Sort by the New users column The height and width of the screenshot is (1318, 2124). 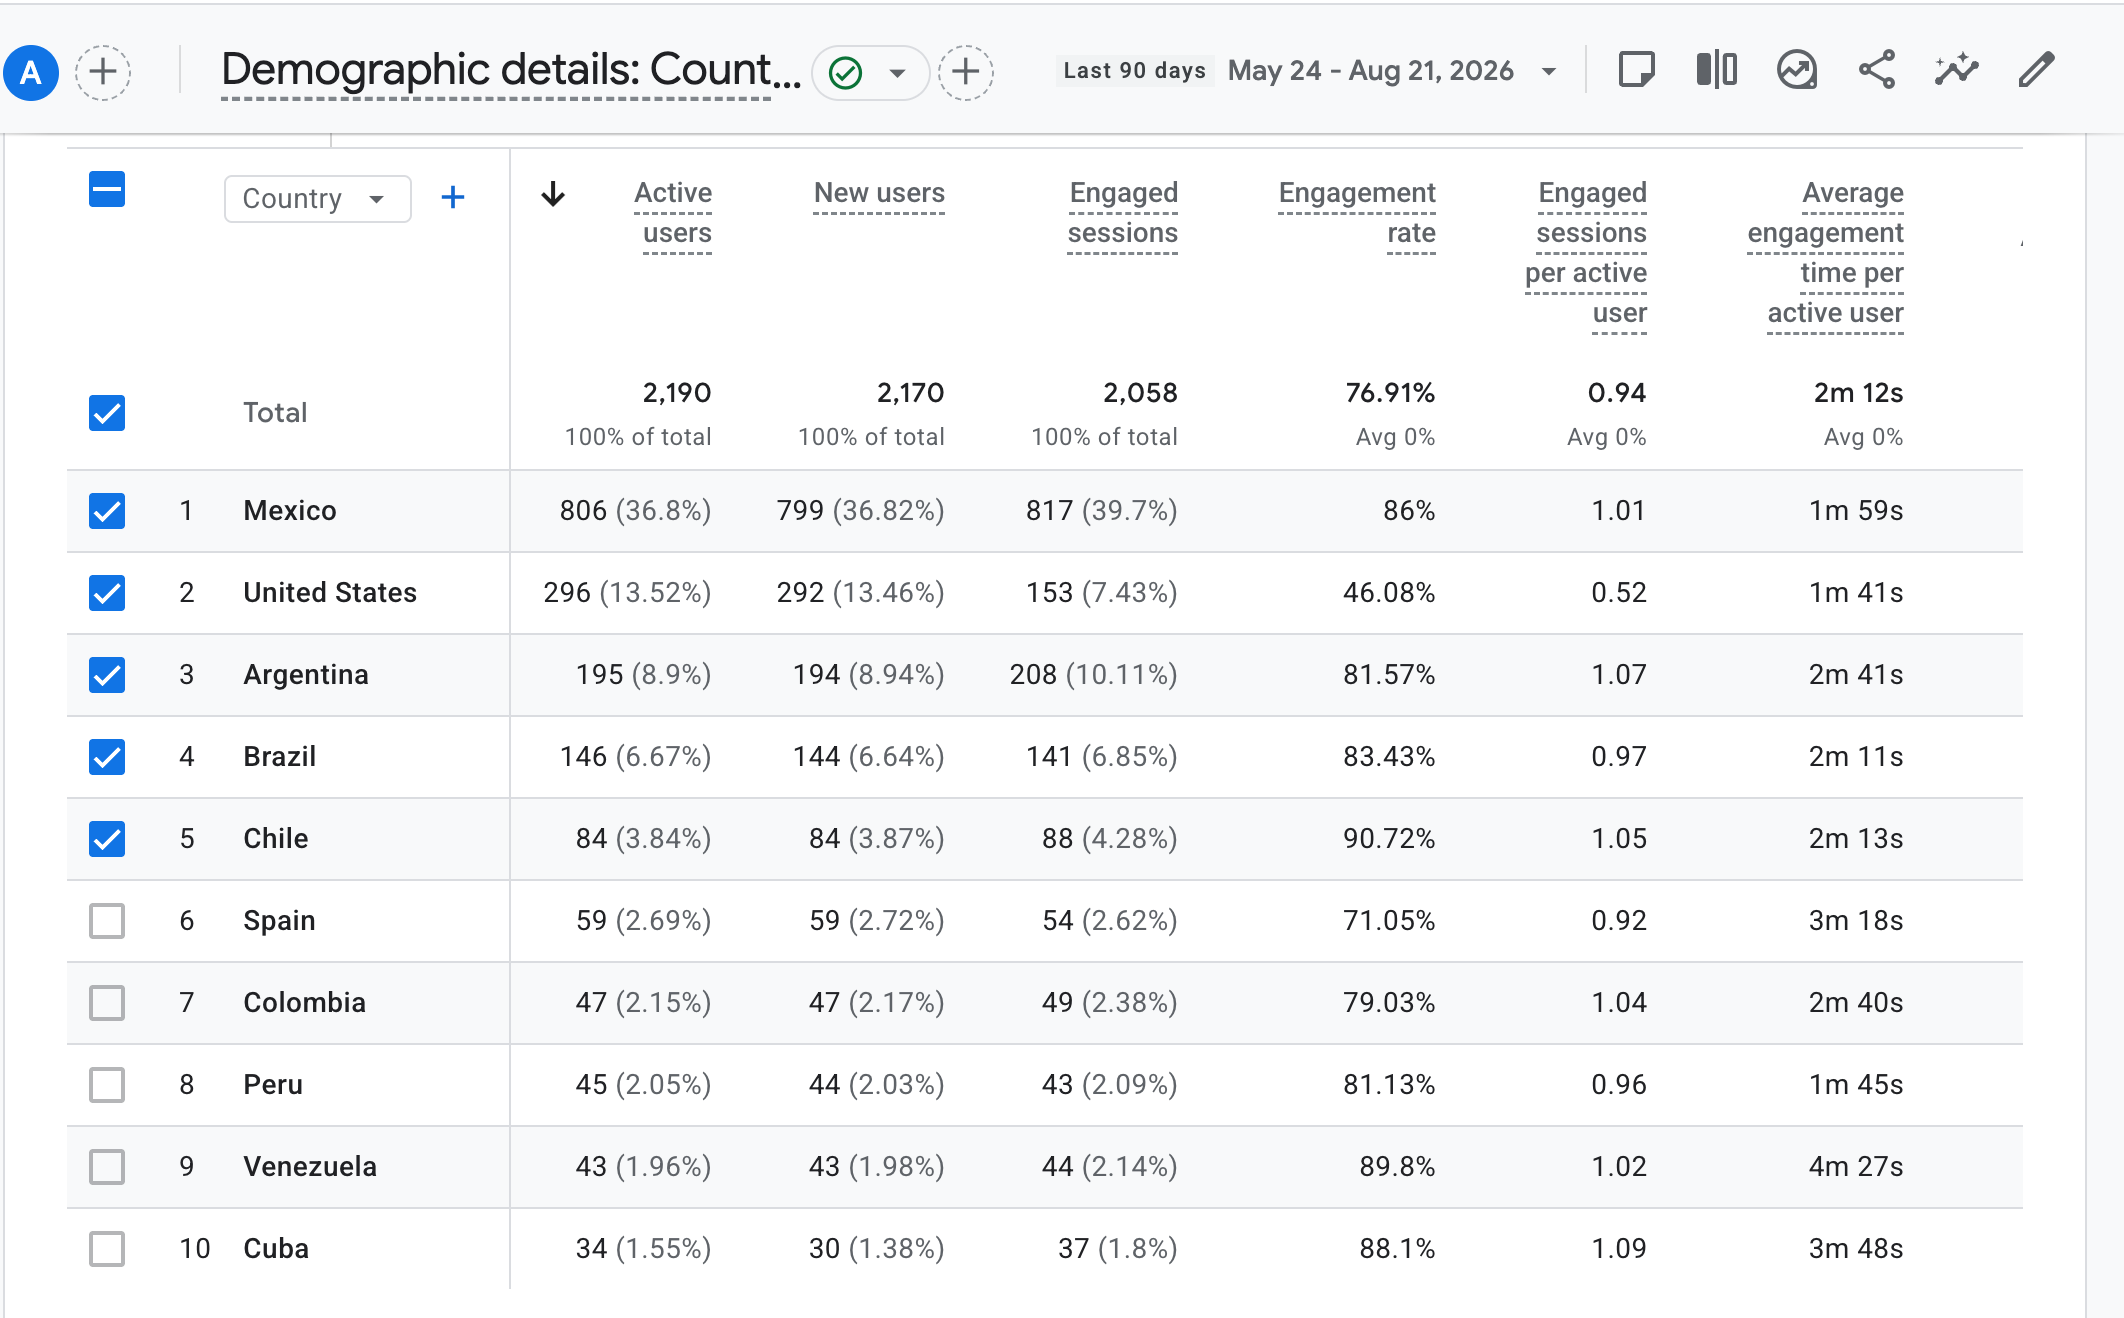(879, 193)
